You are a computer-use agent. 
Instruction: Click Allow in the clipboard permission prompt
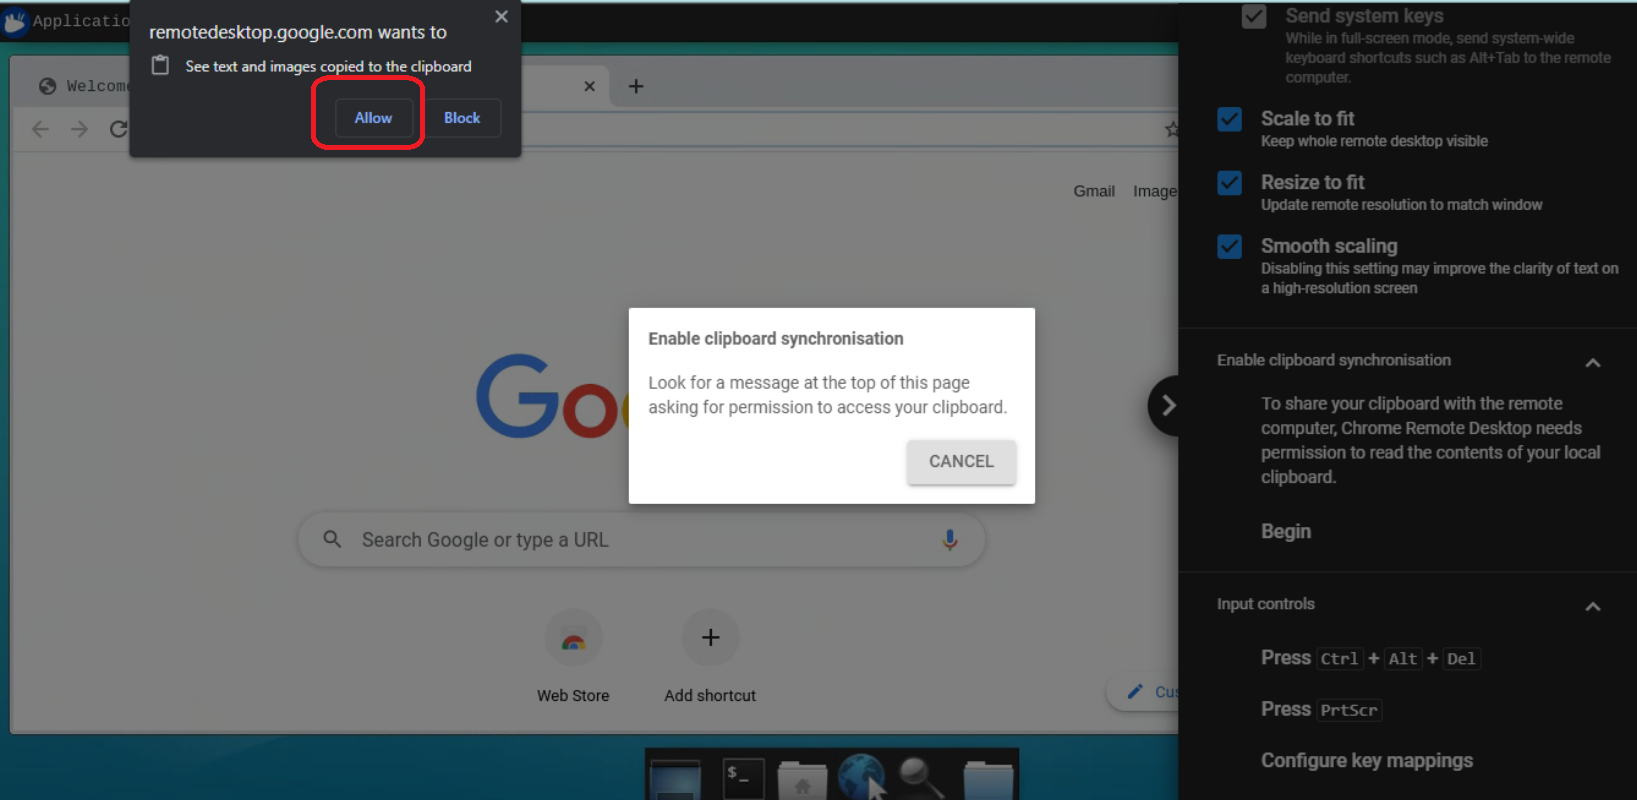tap(372, 118)
